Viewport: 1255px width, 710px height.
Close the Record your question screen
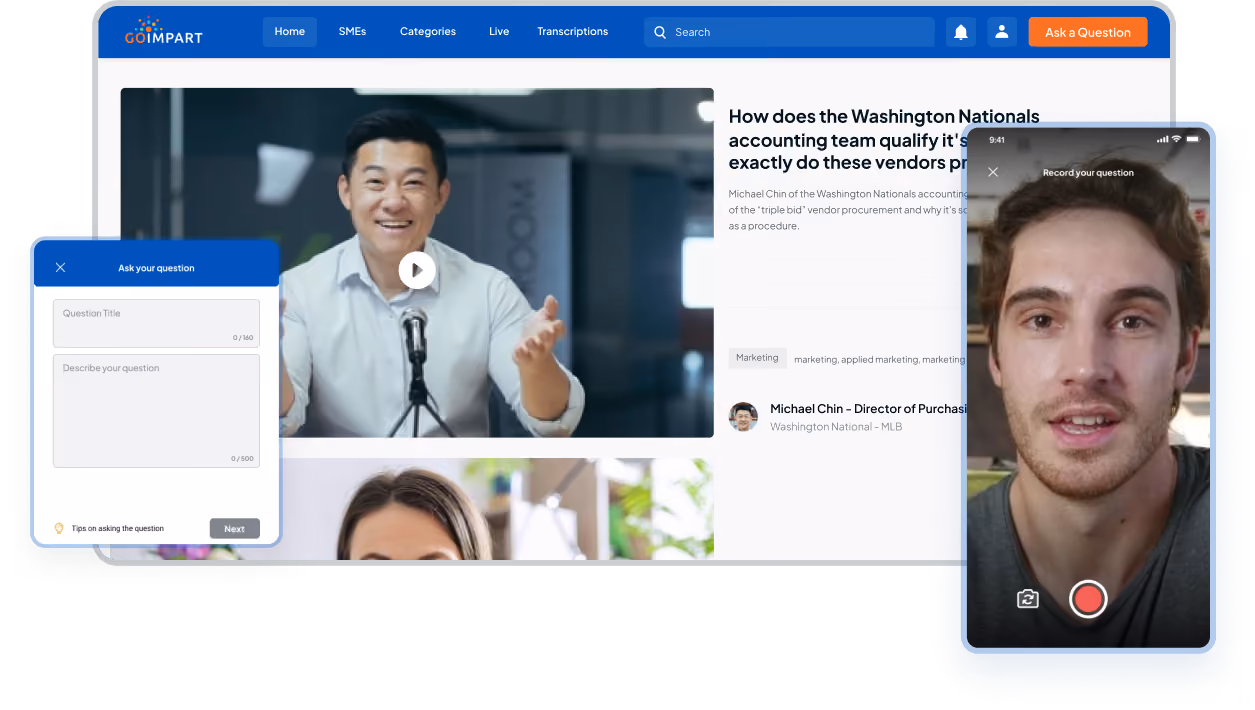coord(993,172)
